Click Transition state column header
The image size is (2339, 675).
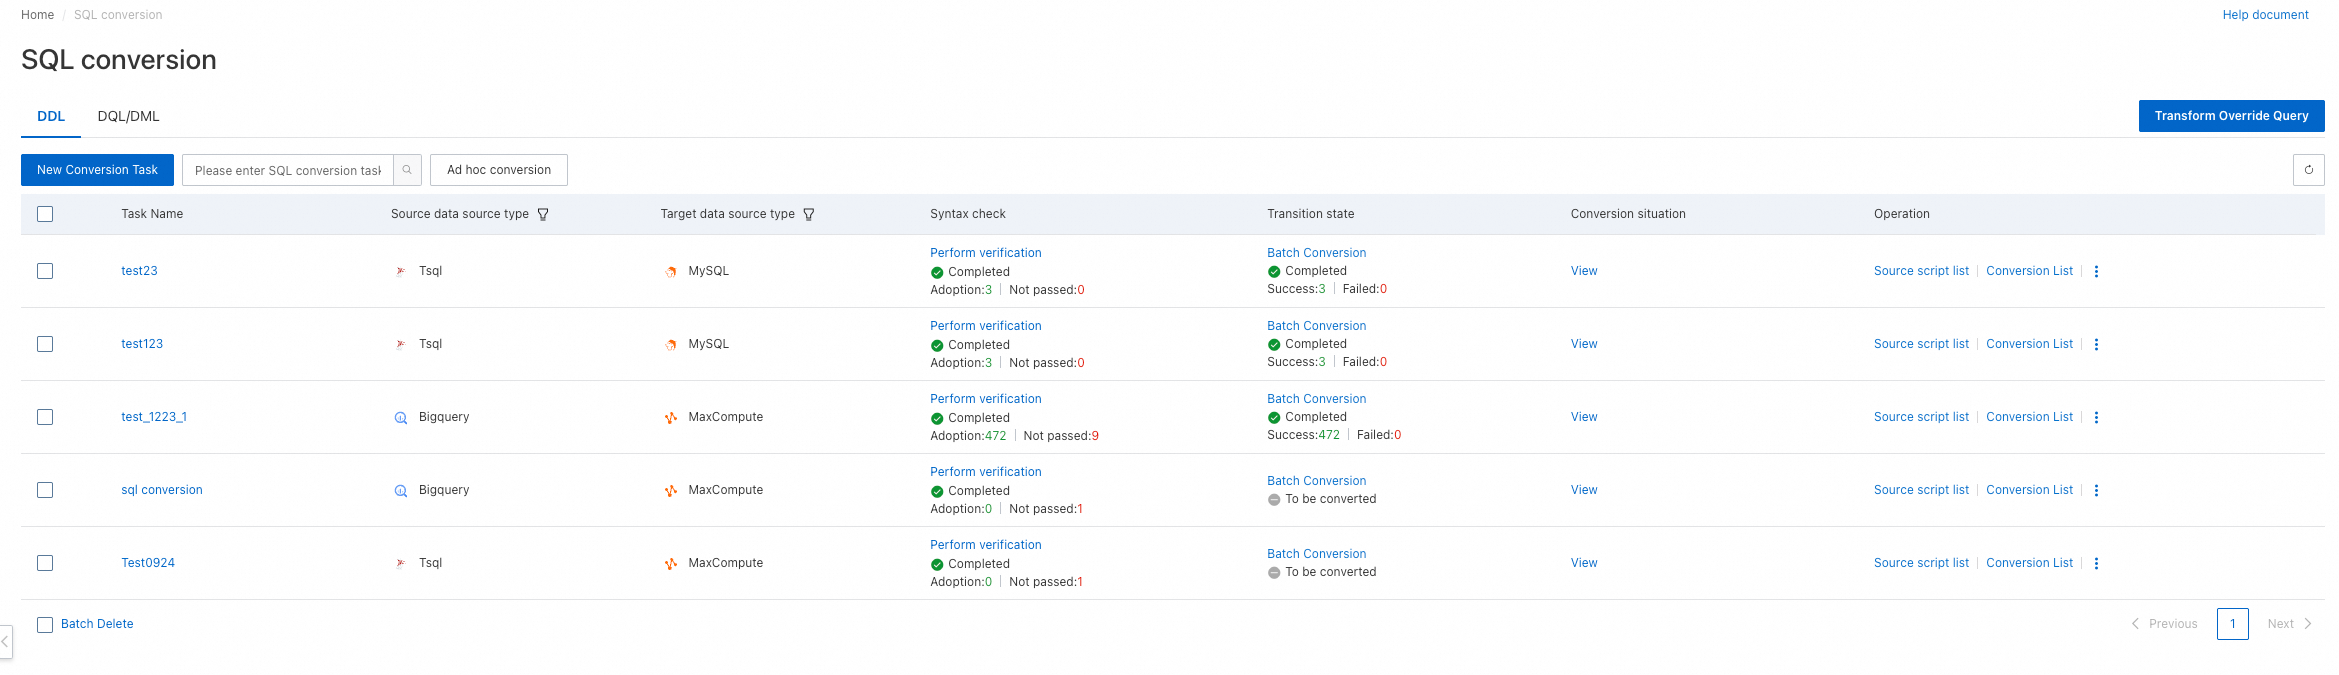[1310, 214]
